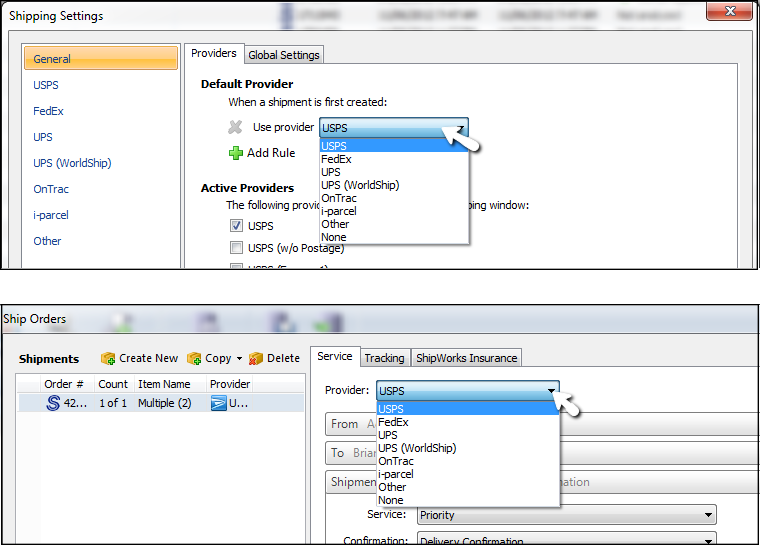Image resolution: width=760 pixels, height=546 pixels.
Task: Click the '1 of 1' count cell
Action: click(113, 403)
